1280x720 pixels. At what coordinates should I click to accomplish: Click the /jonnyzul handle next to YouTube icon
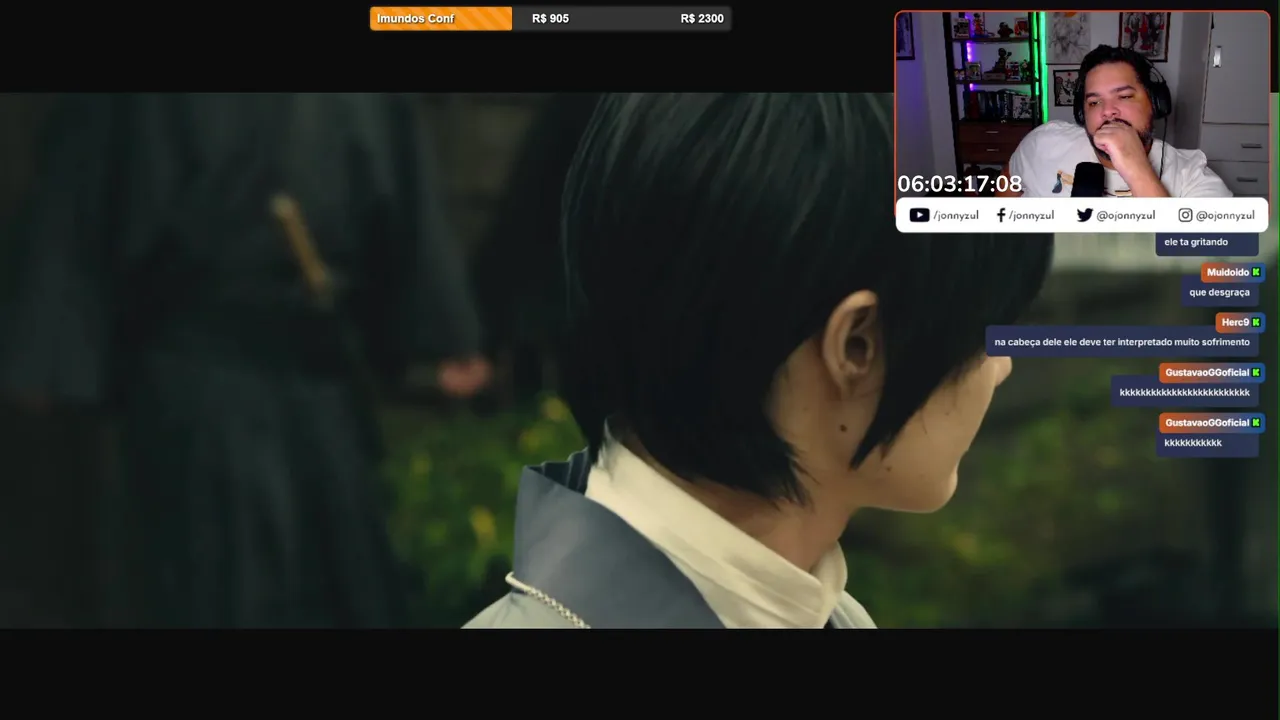click(x=956, y=215)
